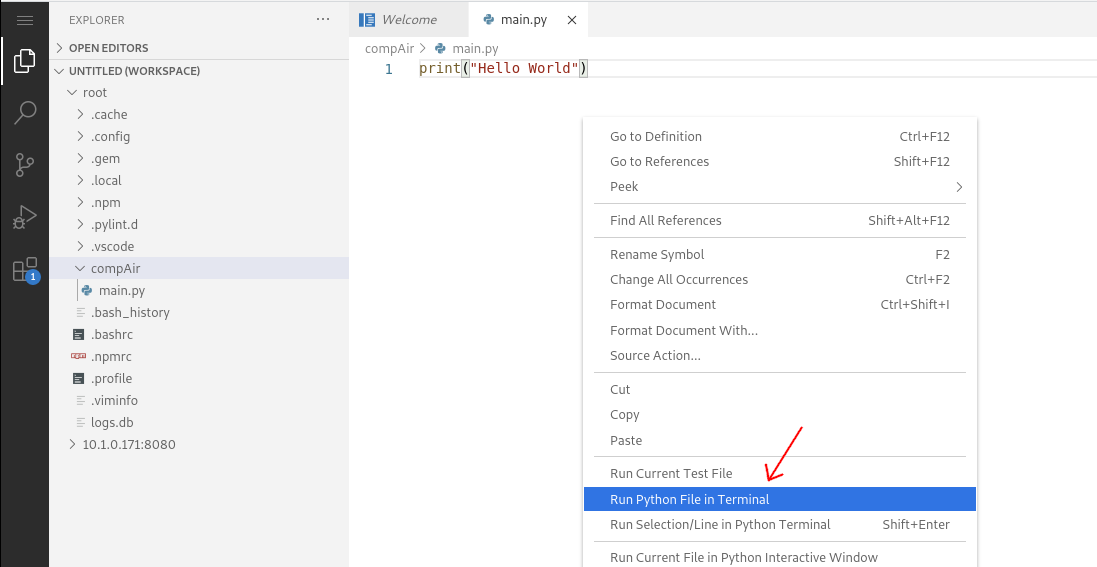The width and height of the screenshot is (1097, 567).
Task: Open the Source Control view
Action: 24,165
